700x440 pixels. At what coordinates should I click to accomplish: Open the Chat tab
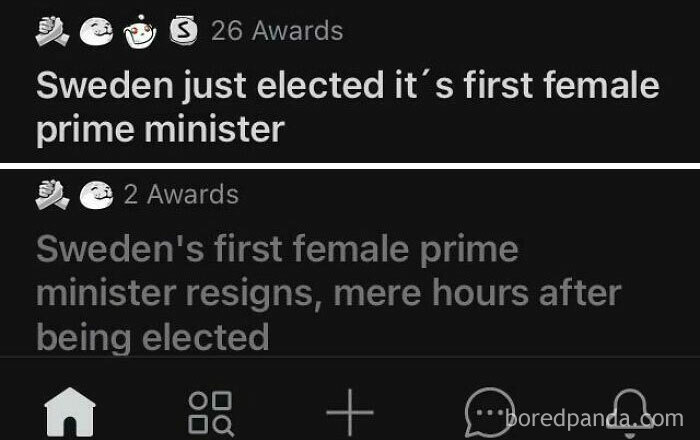click(x=488, y=410)
